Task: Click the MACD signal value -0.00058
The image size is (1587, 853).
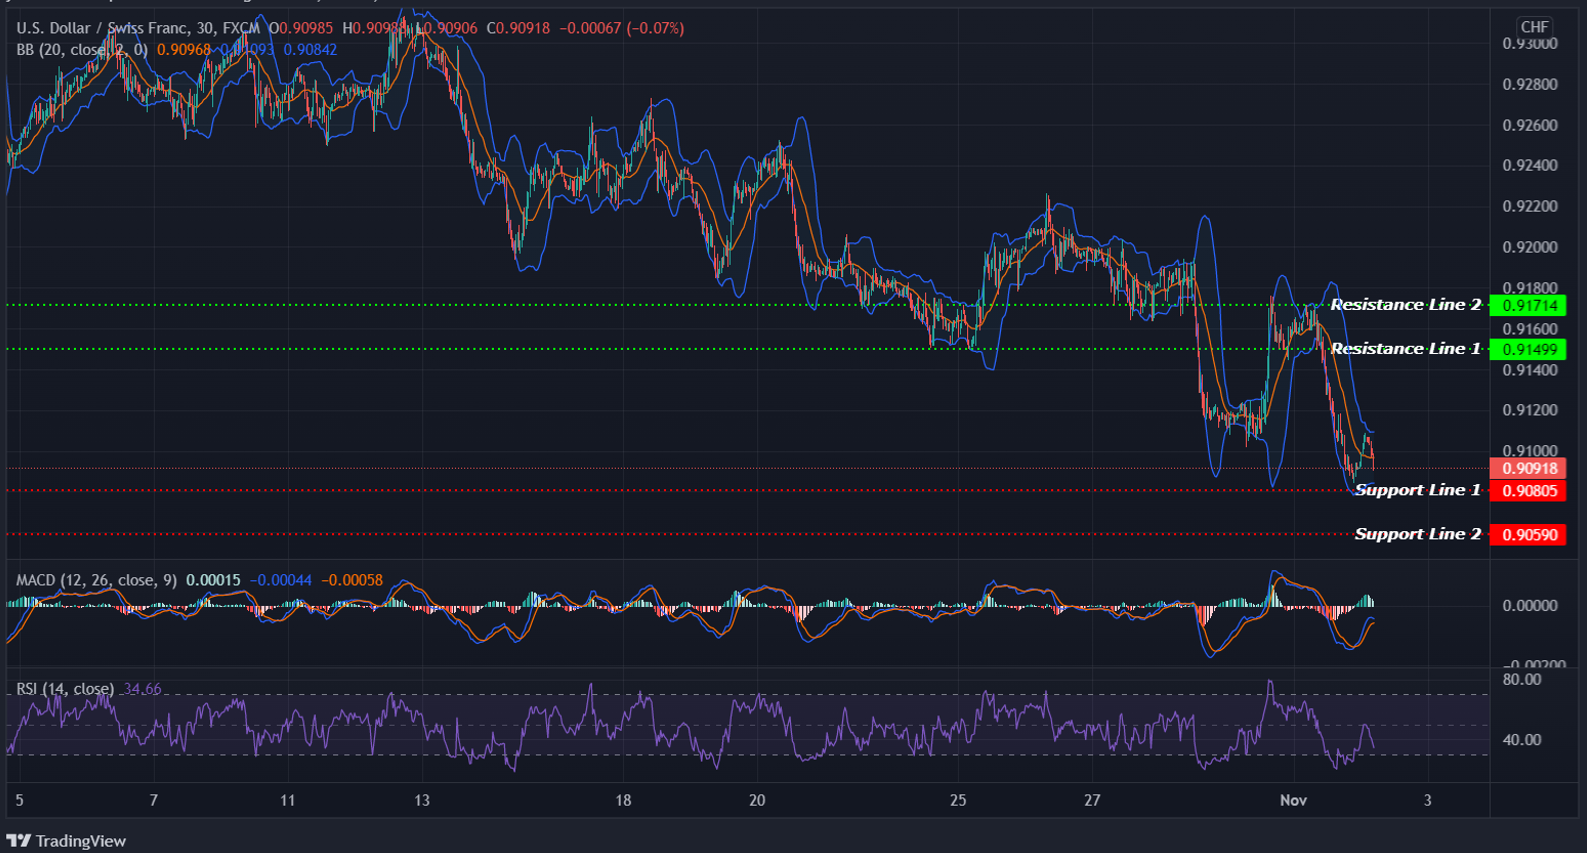Action: 352,580
